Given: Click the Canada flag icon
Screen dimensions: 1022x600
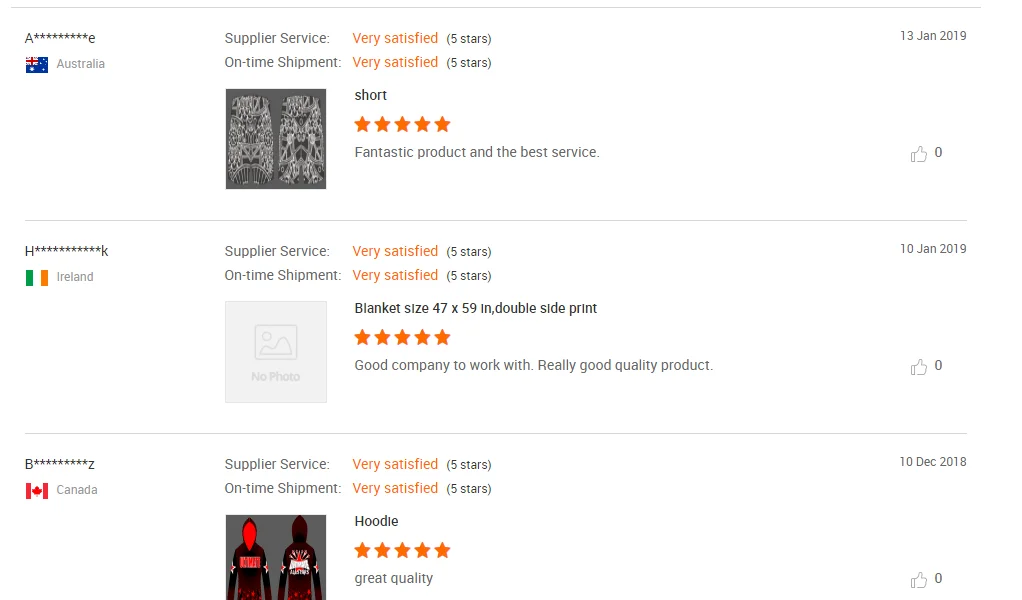Looking at the screenshot, I should point(37,490).
